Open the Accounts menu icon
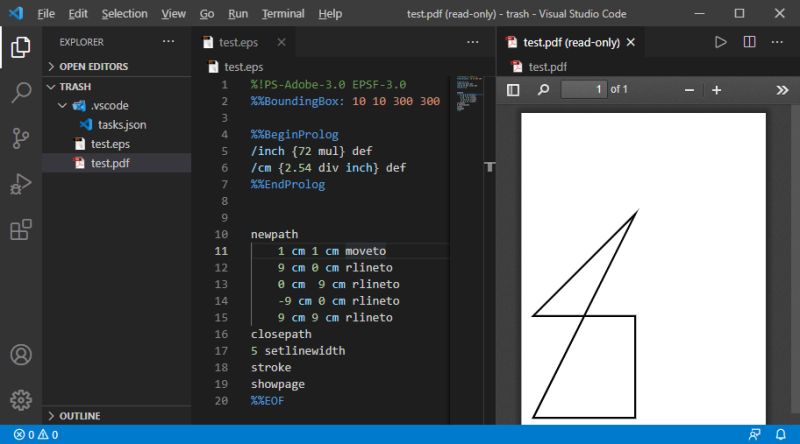The height and width of the screenshot is (444, 800). pyautogui.click(x=20, y=355)
